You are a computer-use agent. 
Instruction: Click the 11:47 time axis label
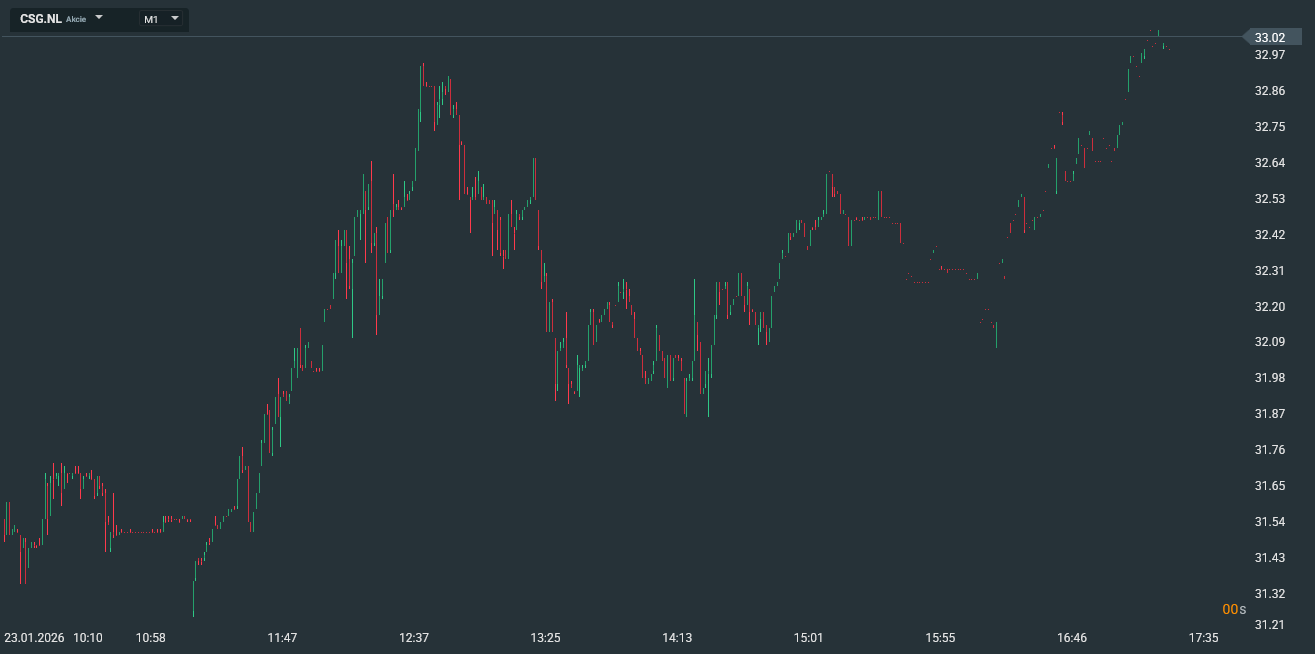(282, 638)
